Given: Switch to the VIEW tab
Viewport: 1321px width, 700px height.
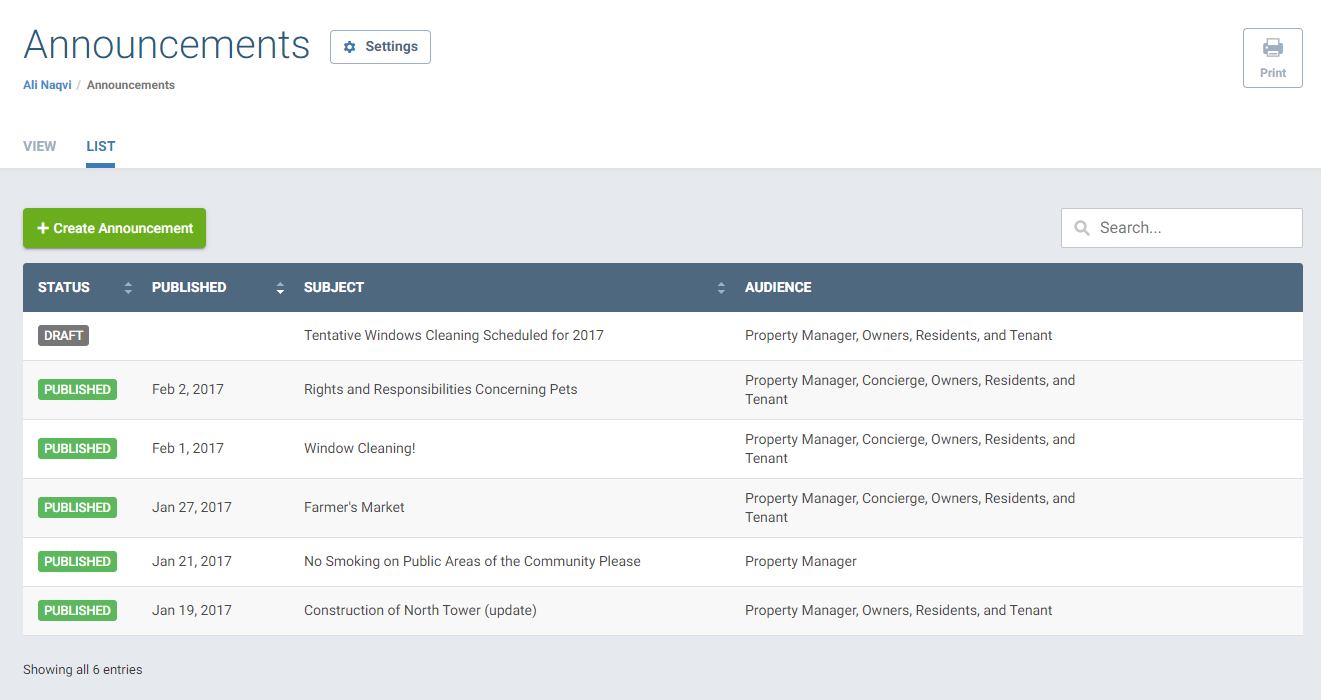Looking at the screenshot, I should 39,146.
